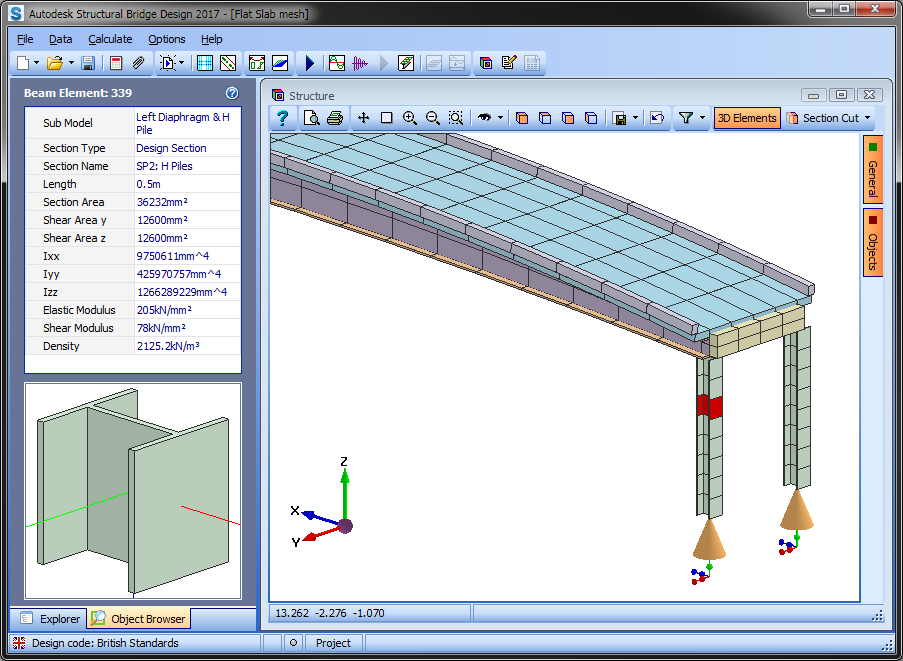
Task: Open the File menu
Action: point(25,39)
